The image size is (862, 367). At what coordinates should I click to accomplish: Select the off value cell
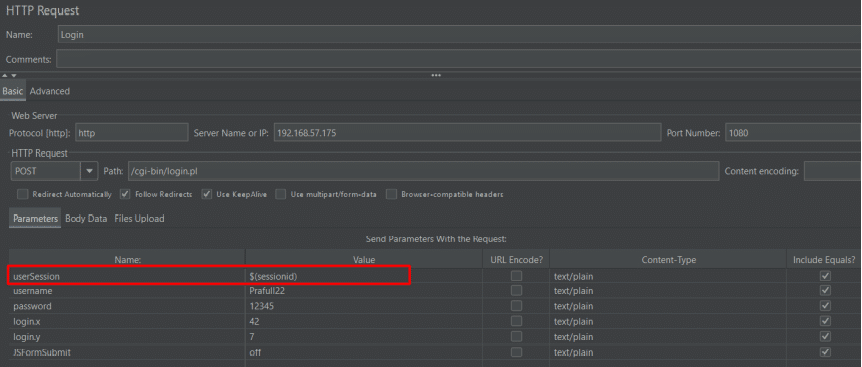(x=364, y=352)
